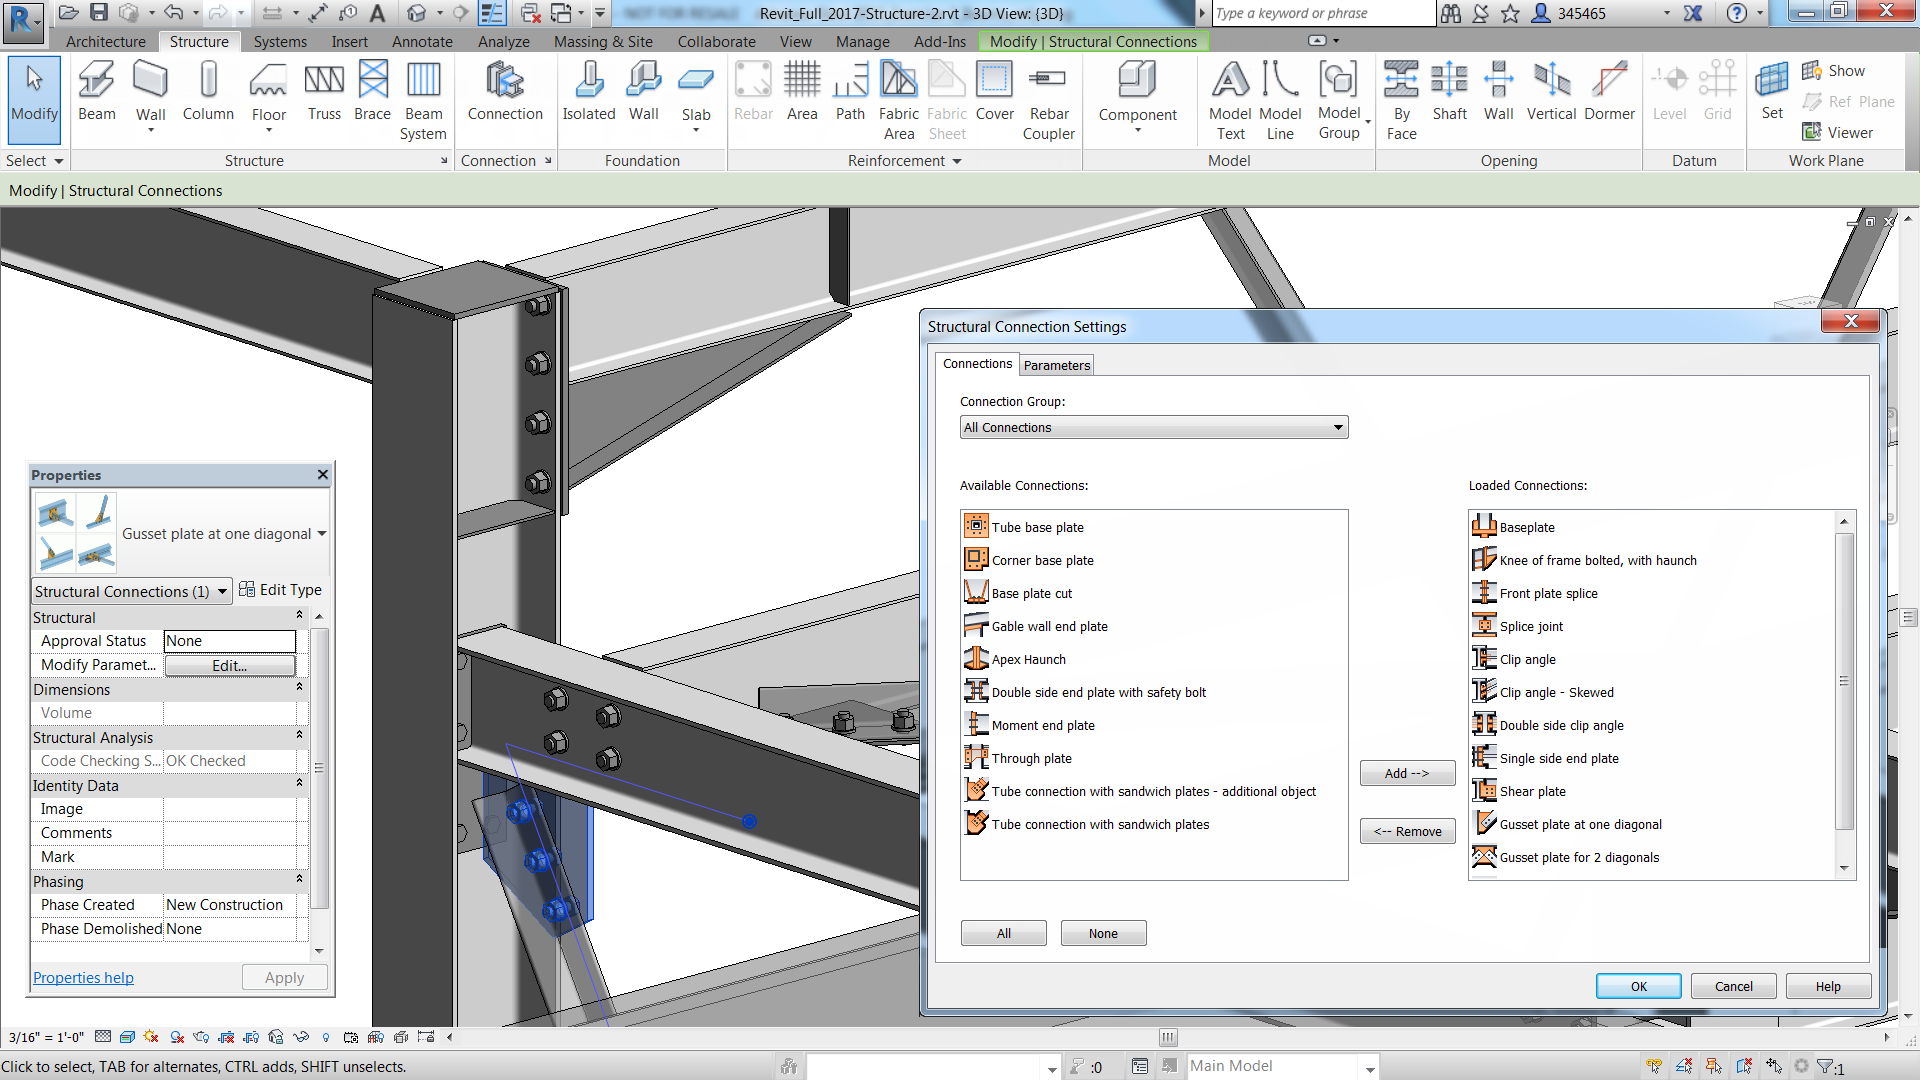1920x1080 pixels.
Task: Click the search keyword input box
Action: (1323, 14)
